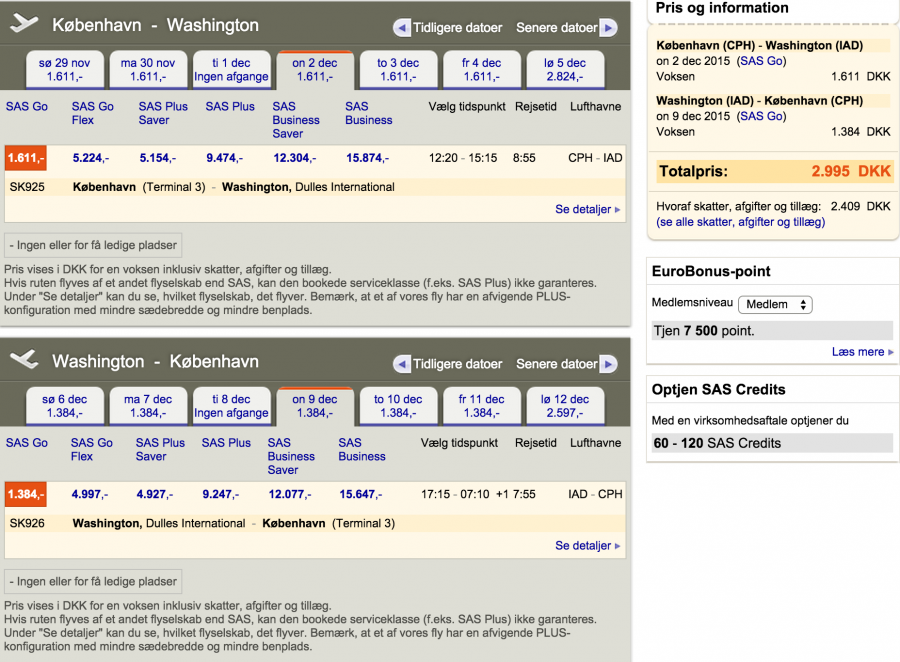Open the outbound SAS Plus header link
The height and width of the screenshot is (662, 900).
(230, 107)
